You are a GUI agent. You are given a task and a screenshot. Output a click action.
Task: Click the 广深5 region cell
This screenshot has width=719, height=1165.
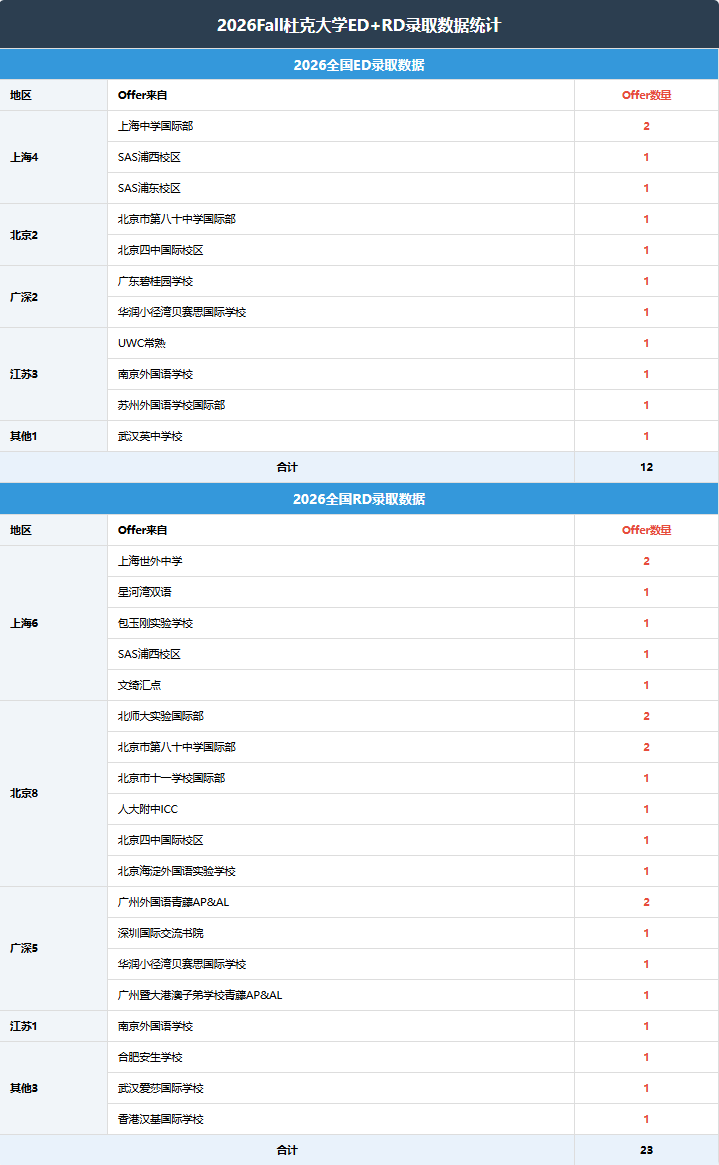[x=24, y=948]
